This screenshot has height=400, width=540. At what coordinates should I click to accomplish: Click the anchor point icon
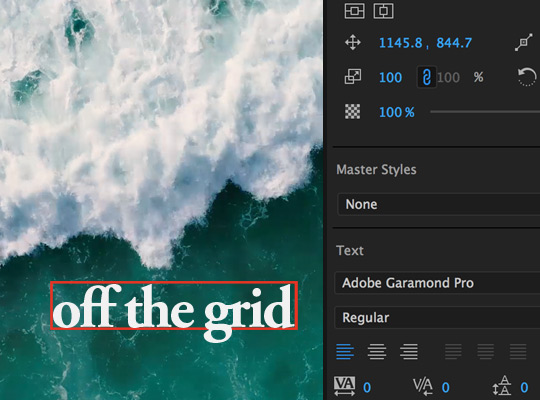coord(523,43)
